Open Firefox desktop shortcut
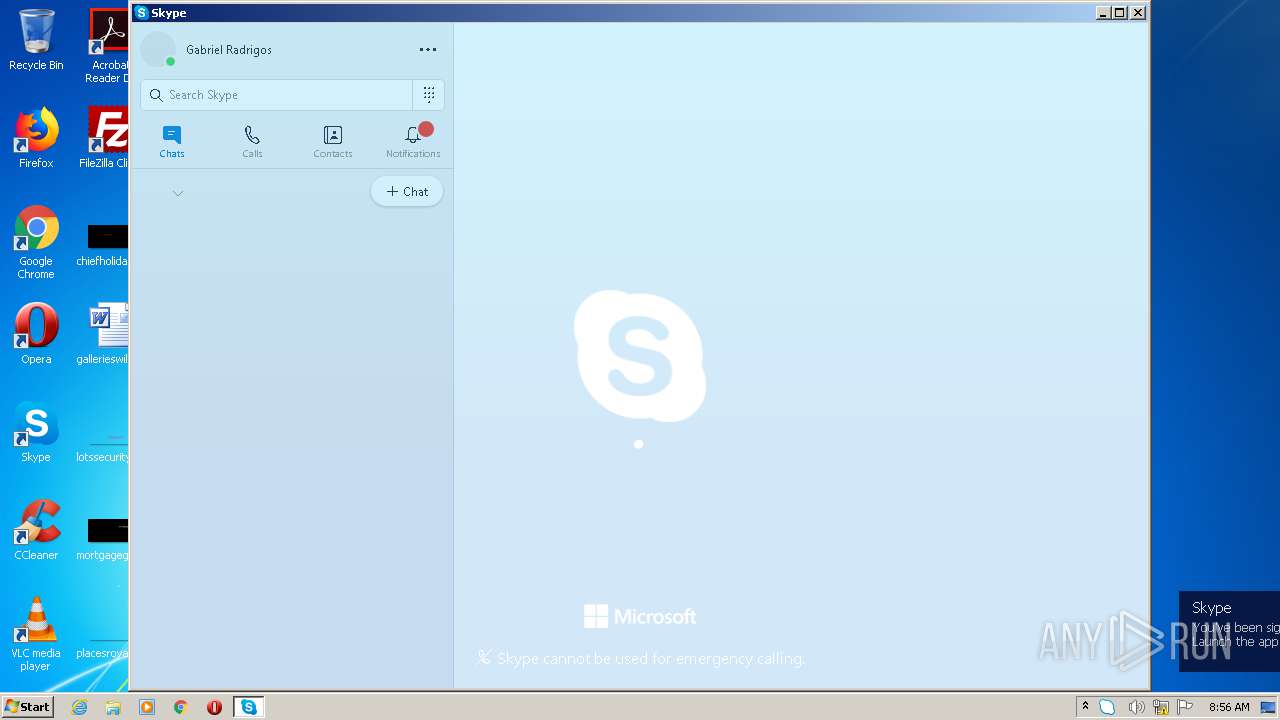 point(36,139)
